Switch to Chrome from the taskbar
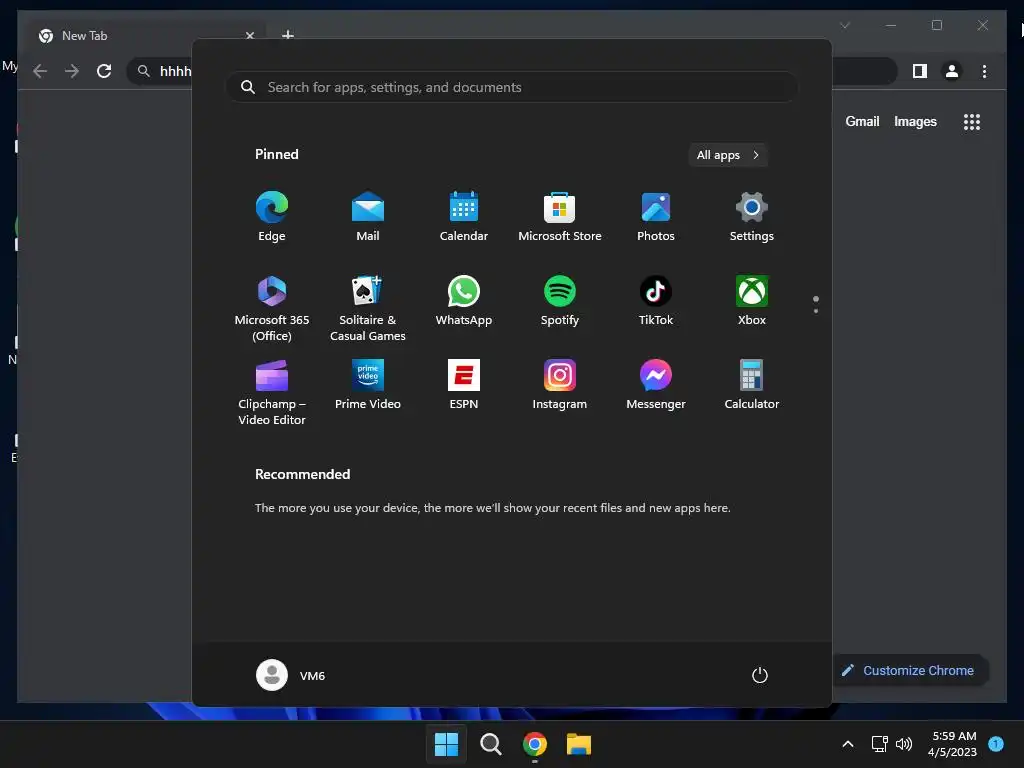The image size is (1024, 768). [535, 744]
